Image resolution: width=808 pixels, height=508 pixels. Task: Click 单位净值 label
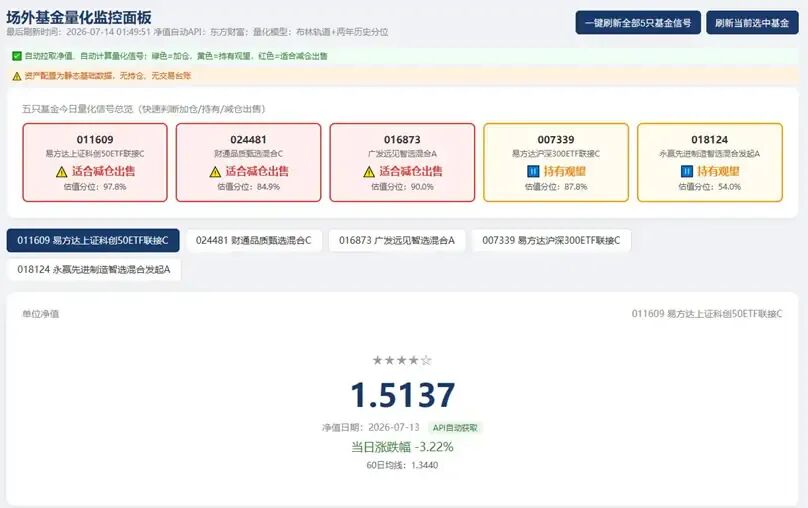(41, 314)
